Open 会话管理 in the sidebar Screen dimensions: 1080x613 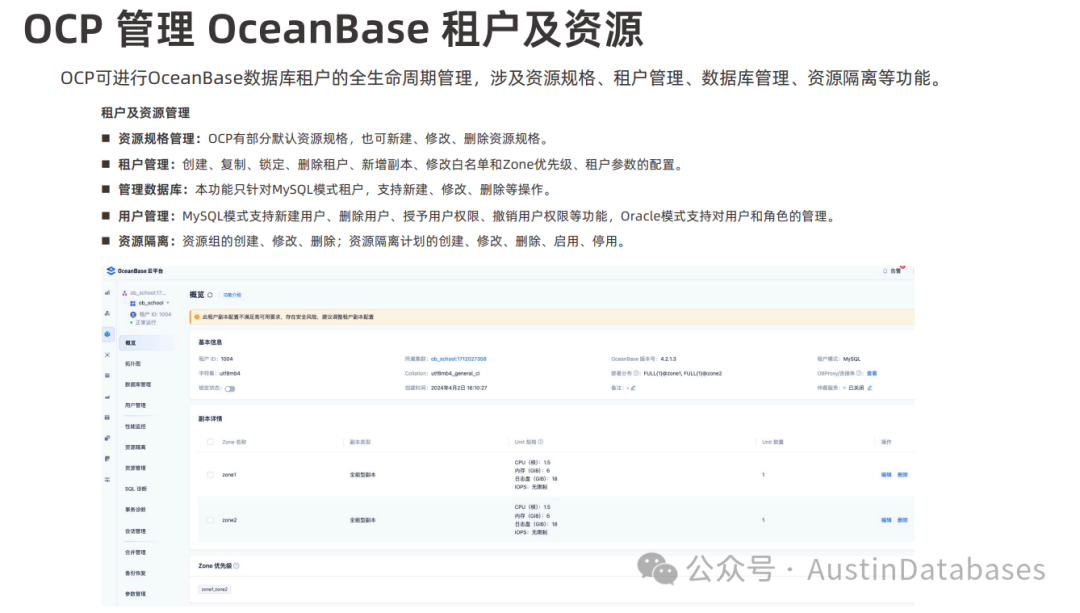point(135,531)
